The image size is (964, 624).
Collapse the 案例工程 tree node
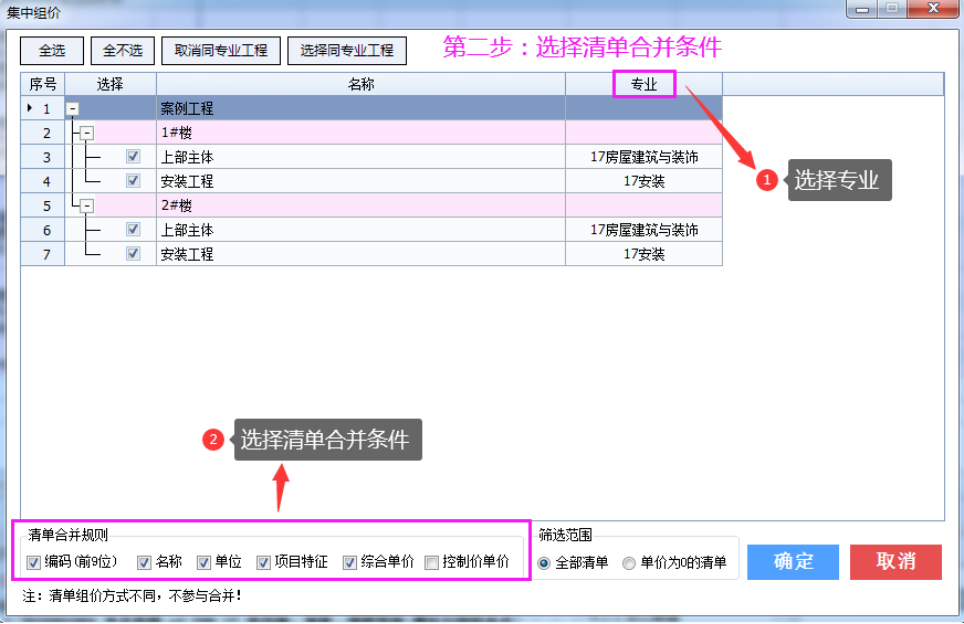[72, 108]
